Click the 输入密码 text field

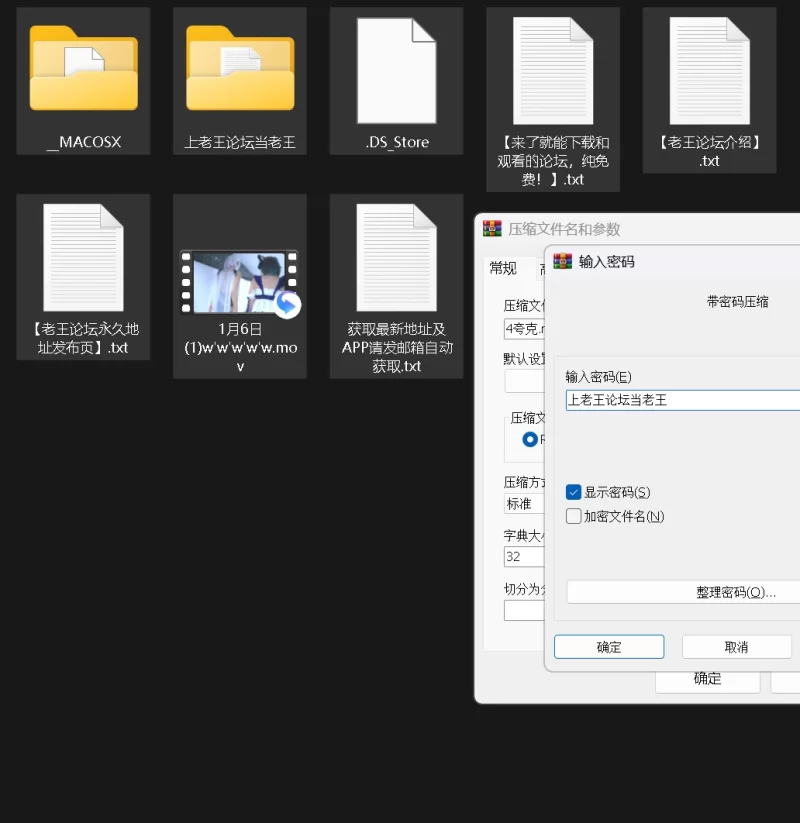(x=682, y=400)
